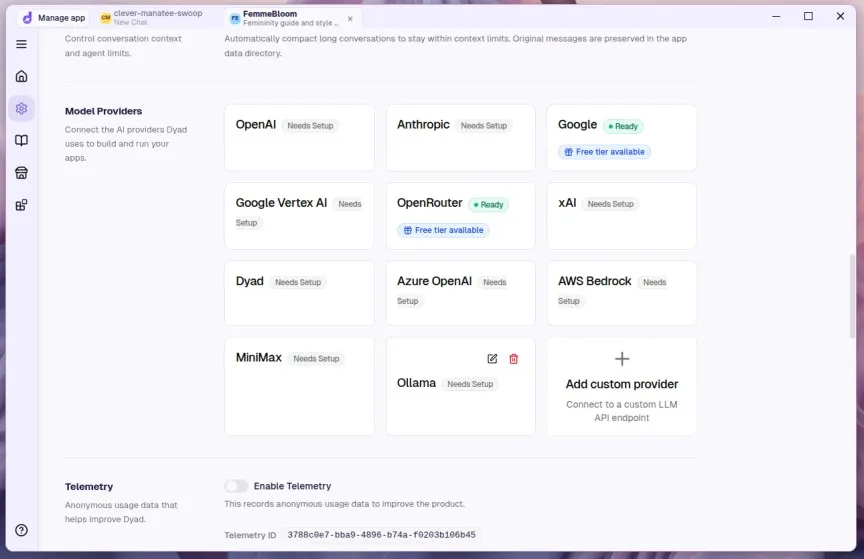Open the Azure OpenAI provider card
Screen dimensions: 864x559
(461, 293)
